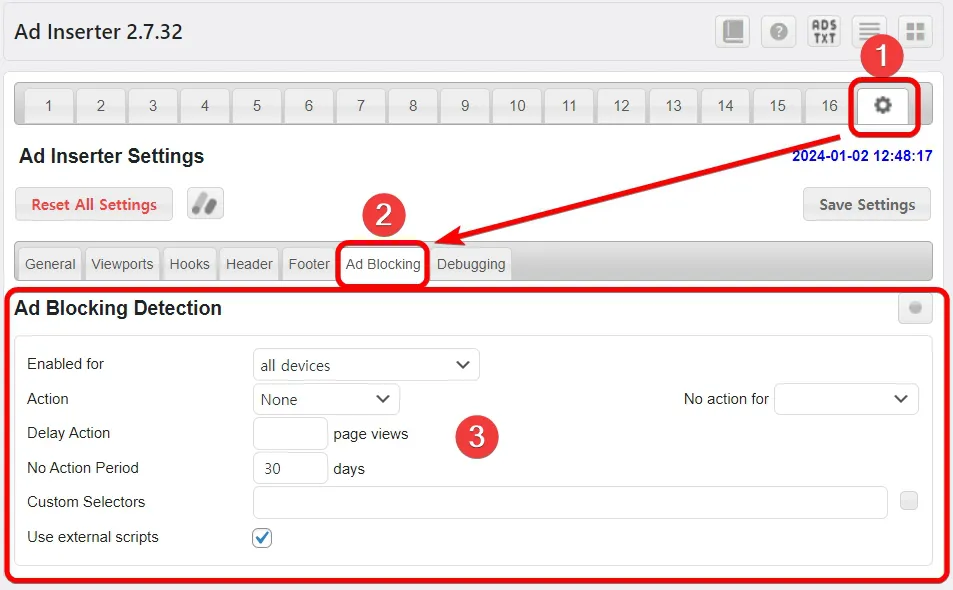Switch to the Header tab
Screen dimensions: 953x590
249,264
